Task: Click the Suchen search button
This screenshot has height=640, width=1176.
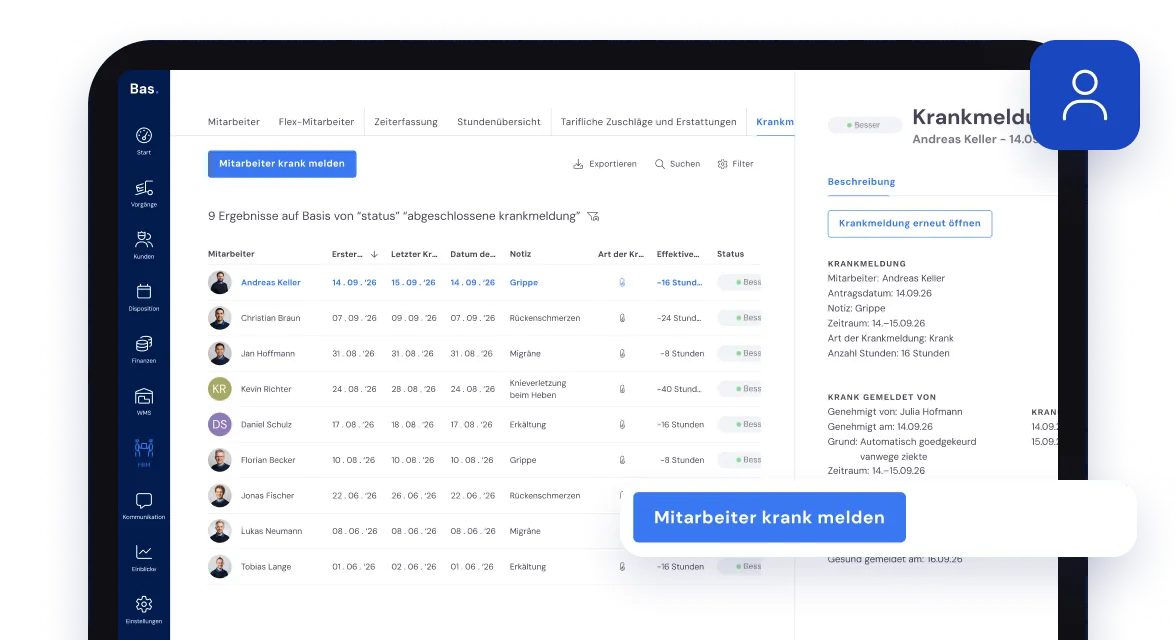Action: click(677, 164)
